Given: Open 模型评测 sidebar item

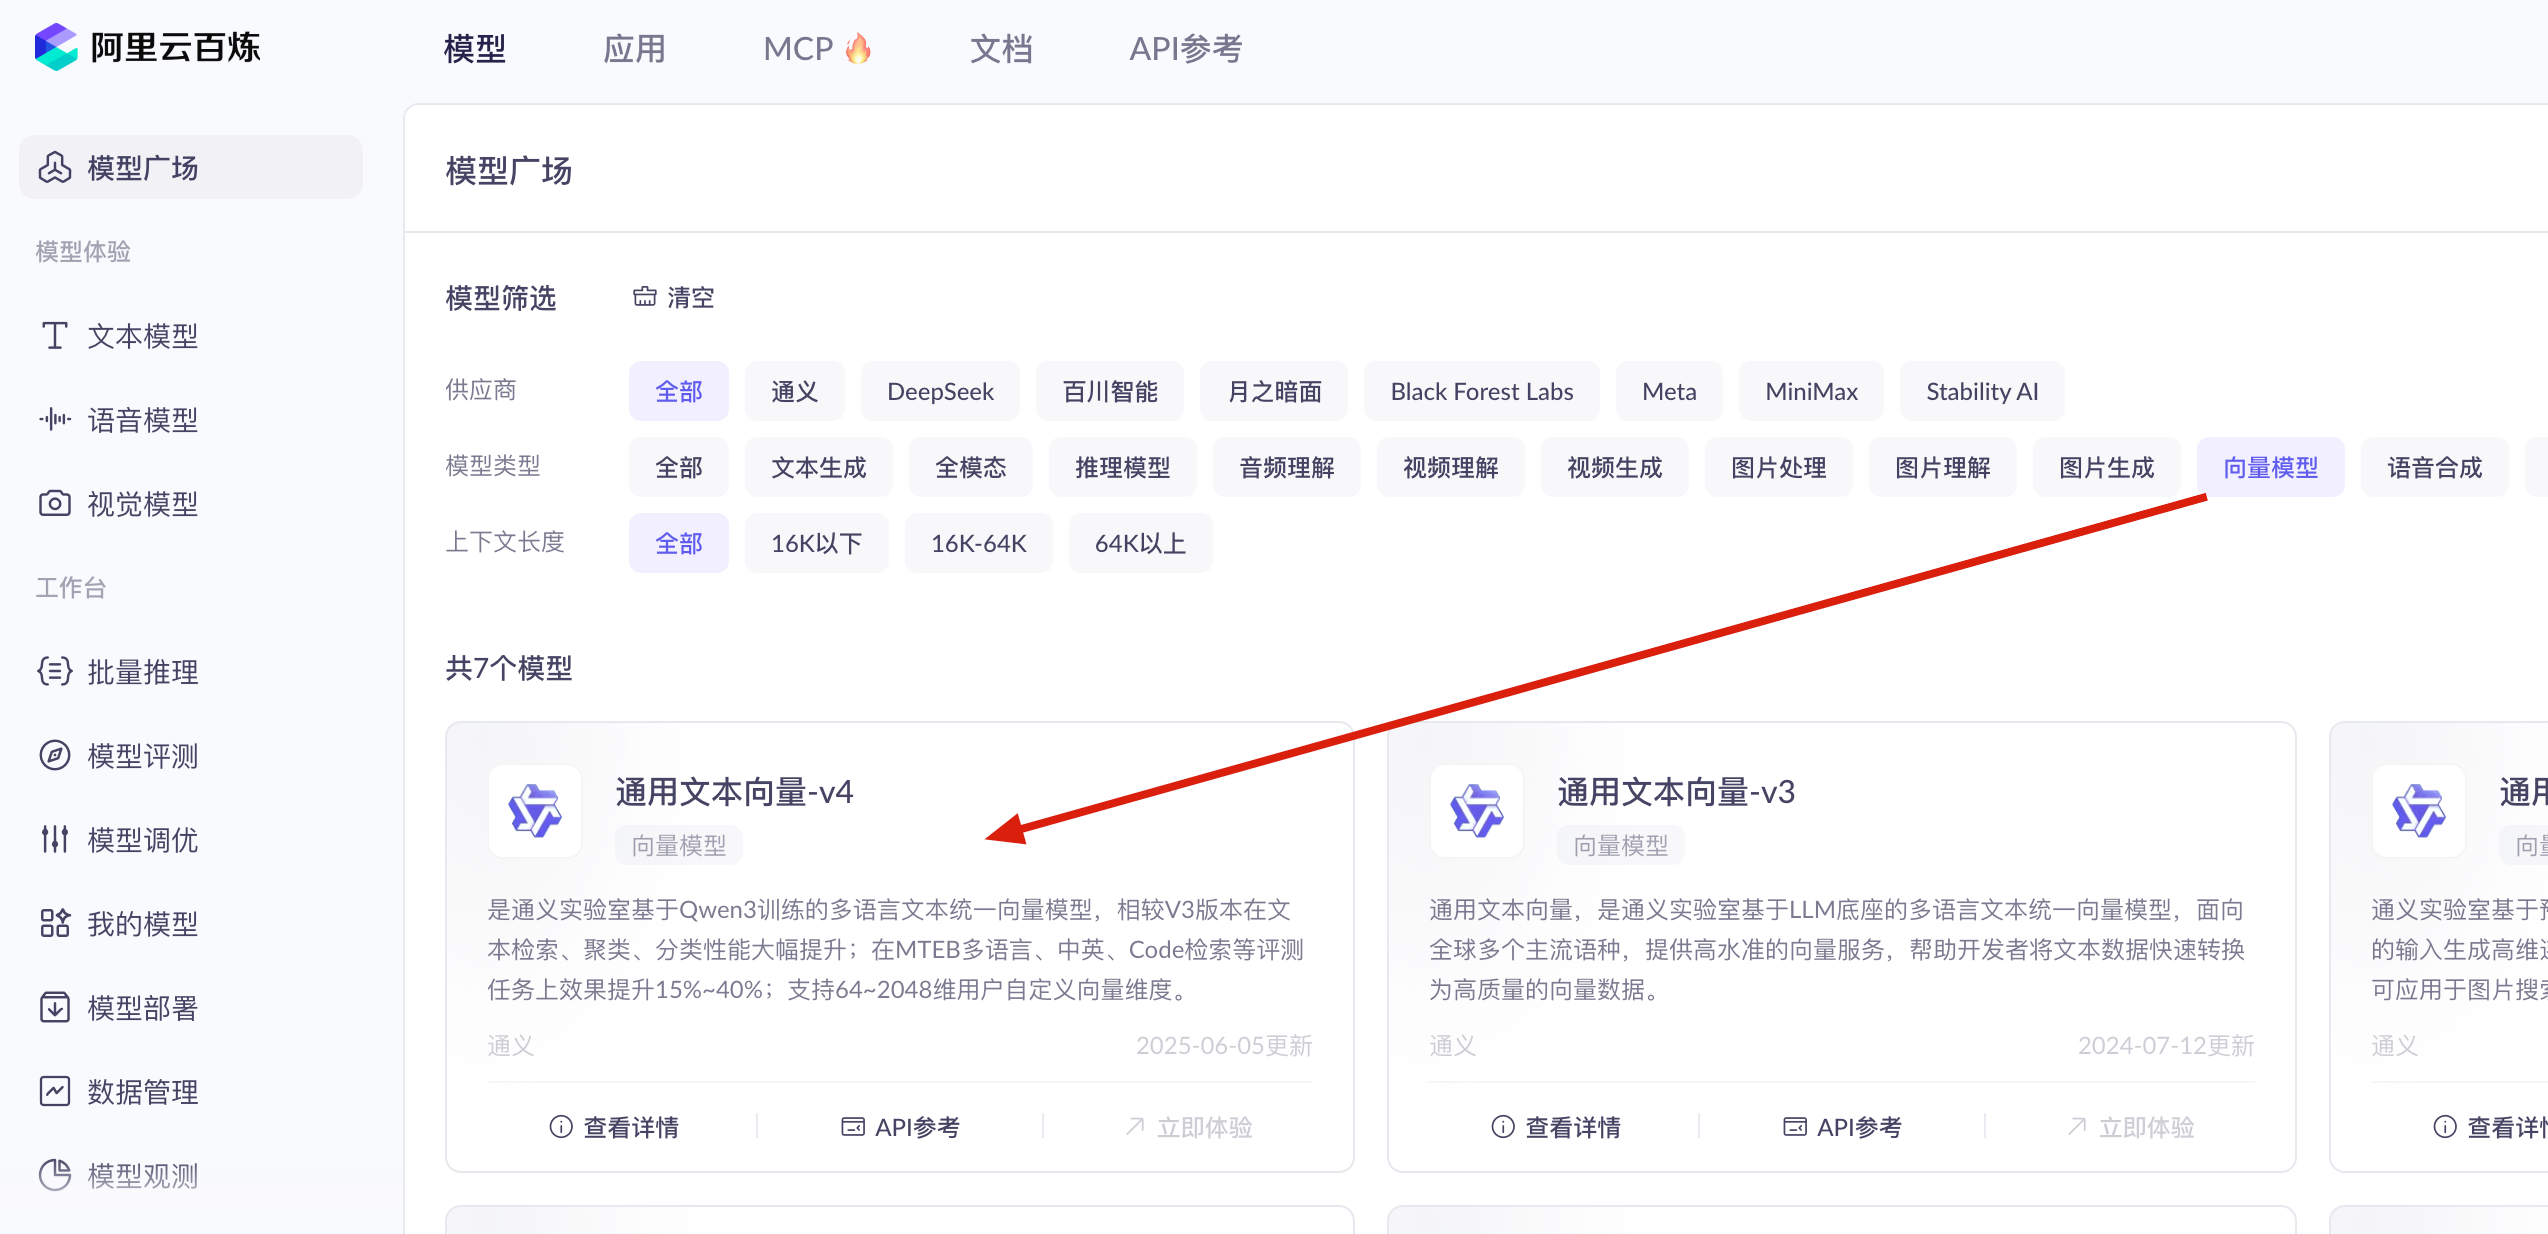Looking at the screenshot, I should pos(142,756).
